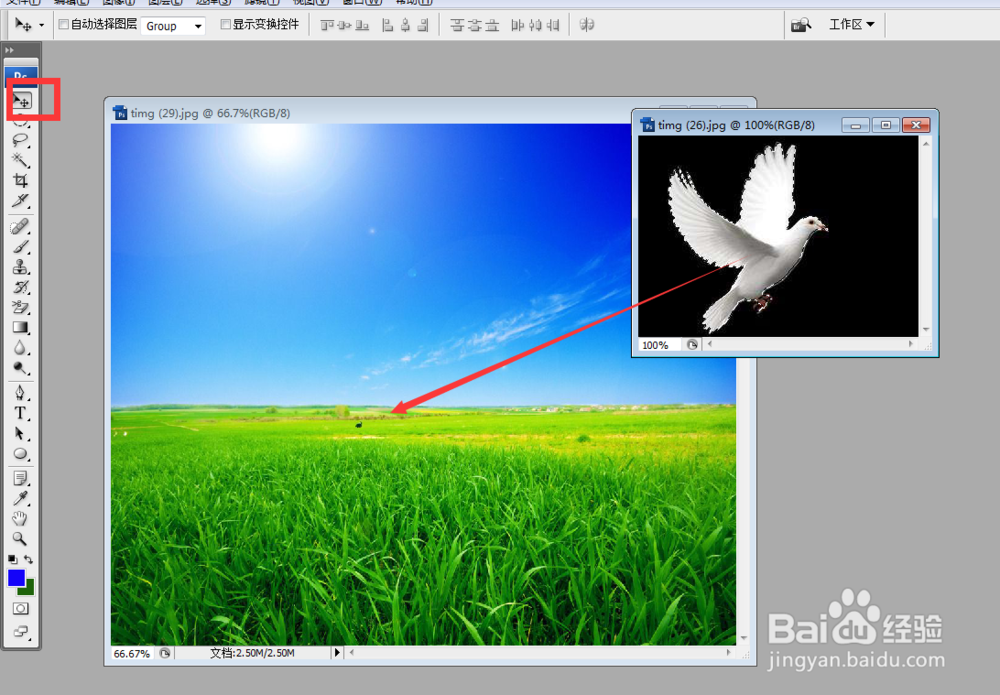
Task: Click distribute left edges icon
Action: click(517, 25)
